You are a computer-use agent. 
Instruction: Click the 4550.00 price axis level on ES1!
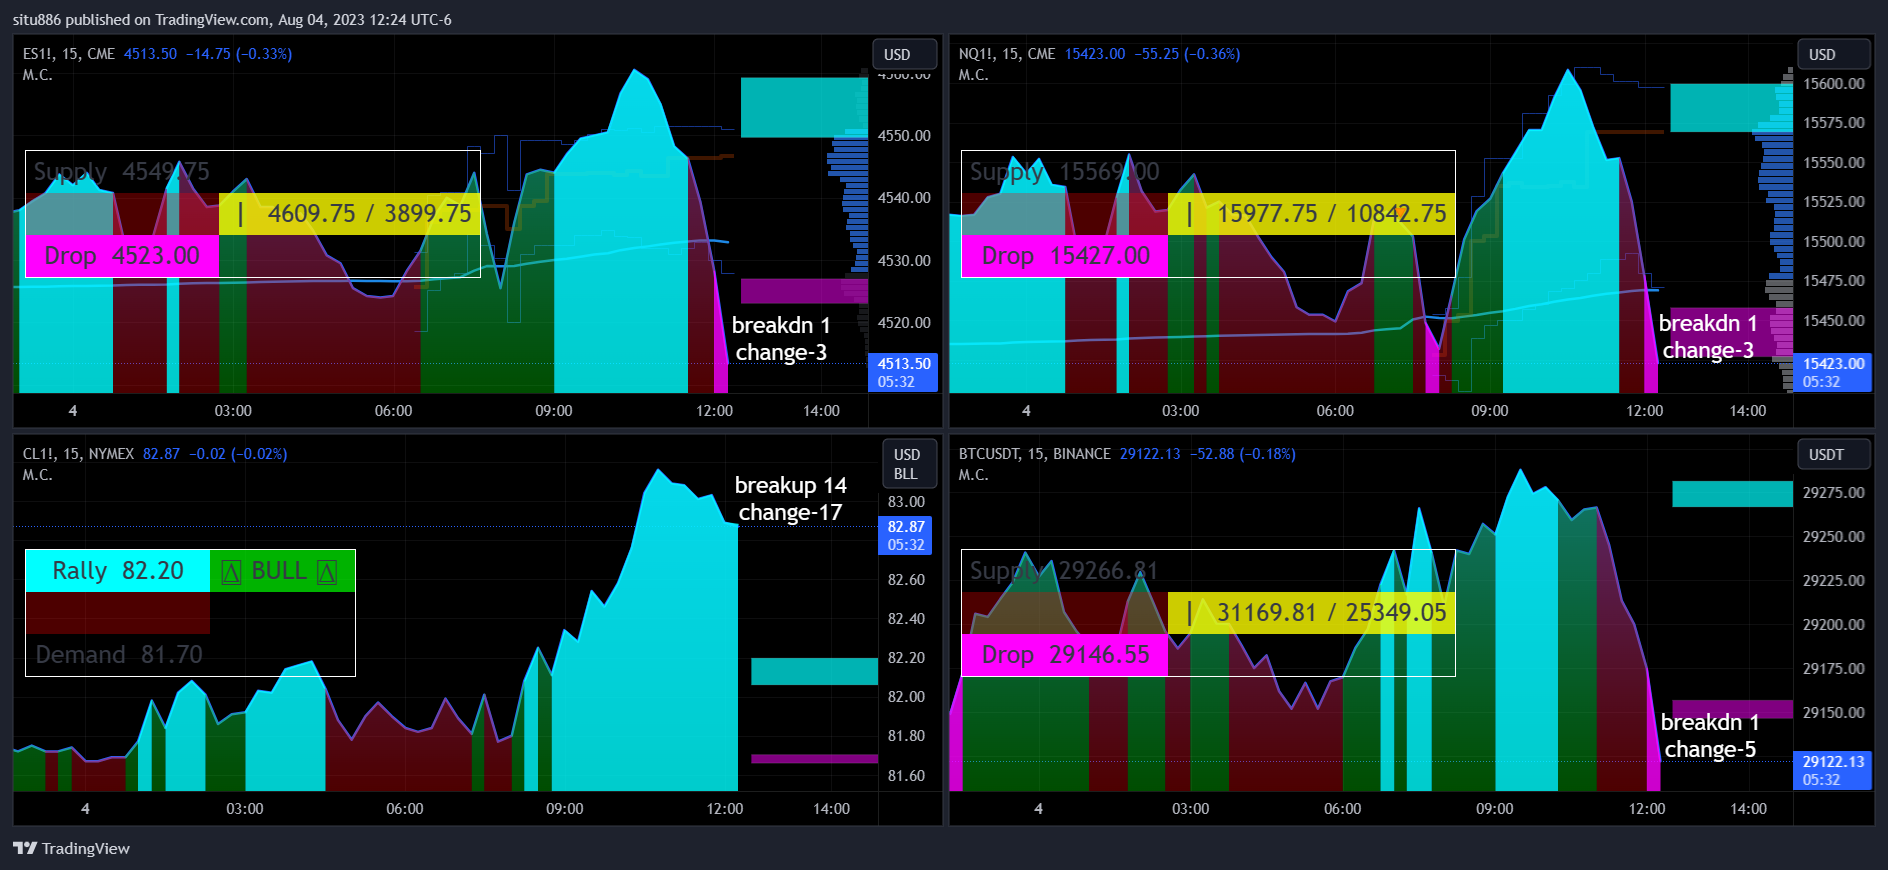coord(904,136)
